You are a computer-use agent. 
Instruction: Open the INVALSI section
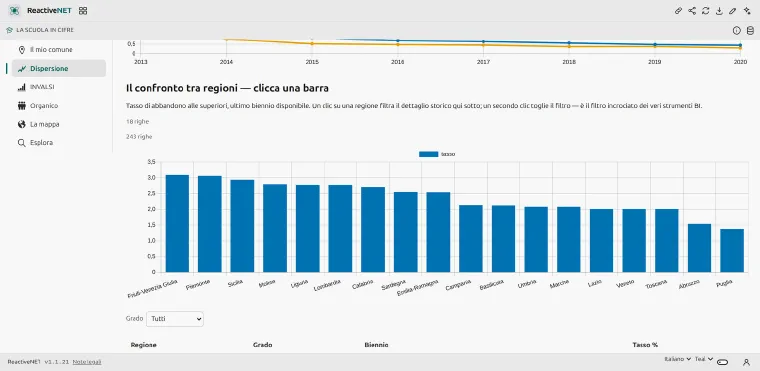coord(59,87)
